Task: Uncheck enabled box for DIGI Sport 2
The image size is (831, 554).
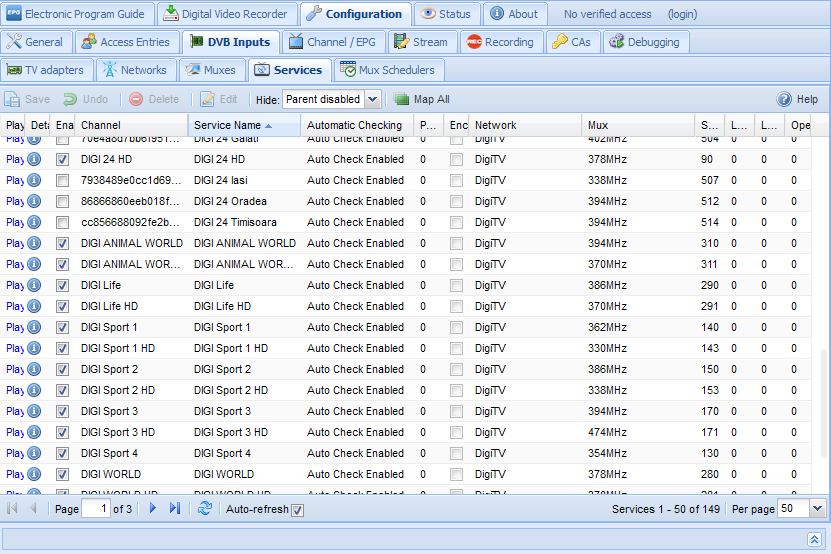Action: [x=63, y=370]
